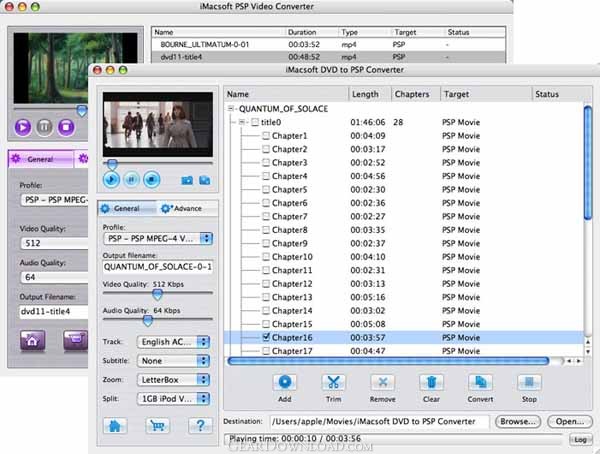
Task: Switch to the Advance tab
Action: pos(187,208)
